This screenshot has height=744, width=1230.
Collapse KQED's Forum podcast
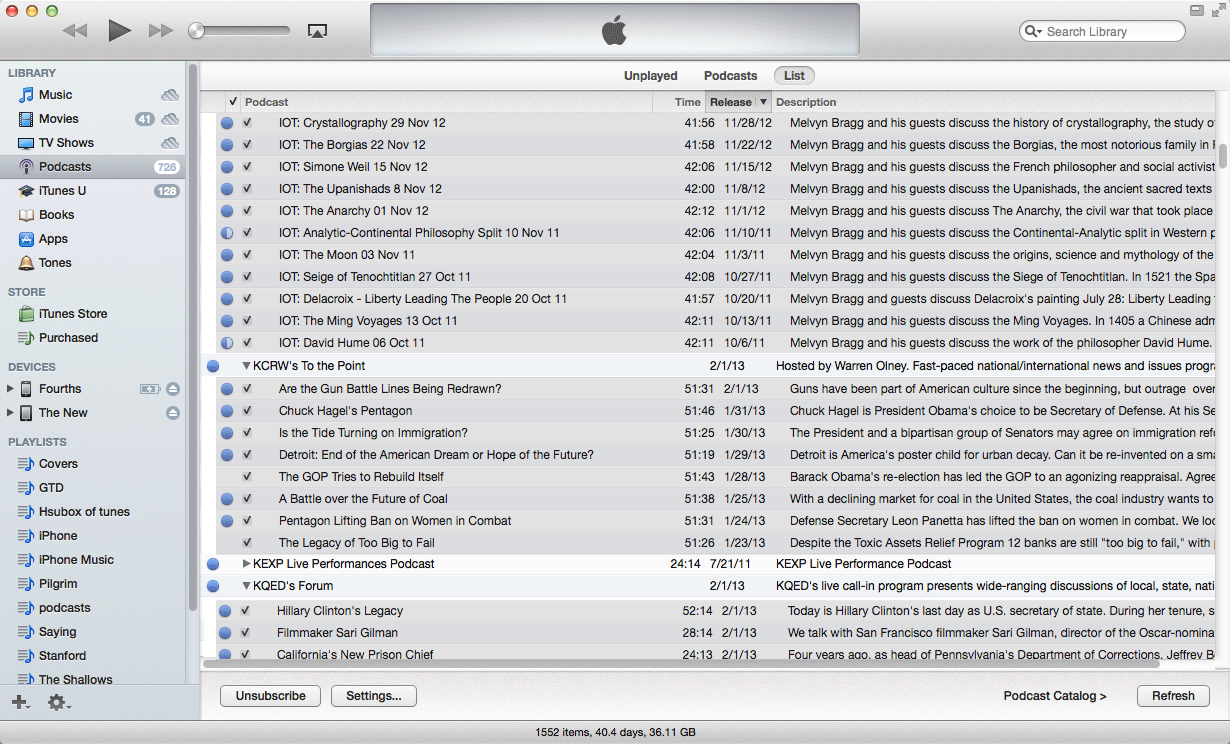click(246, 586)
